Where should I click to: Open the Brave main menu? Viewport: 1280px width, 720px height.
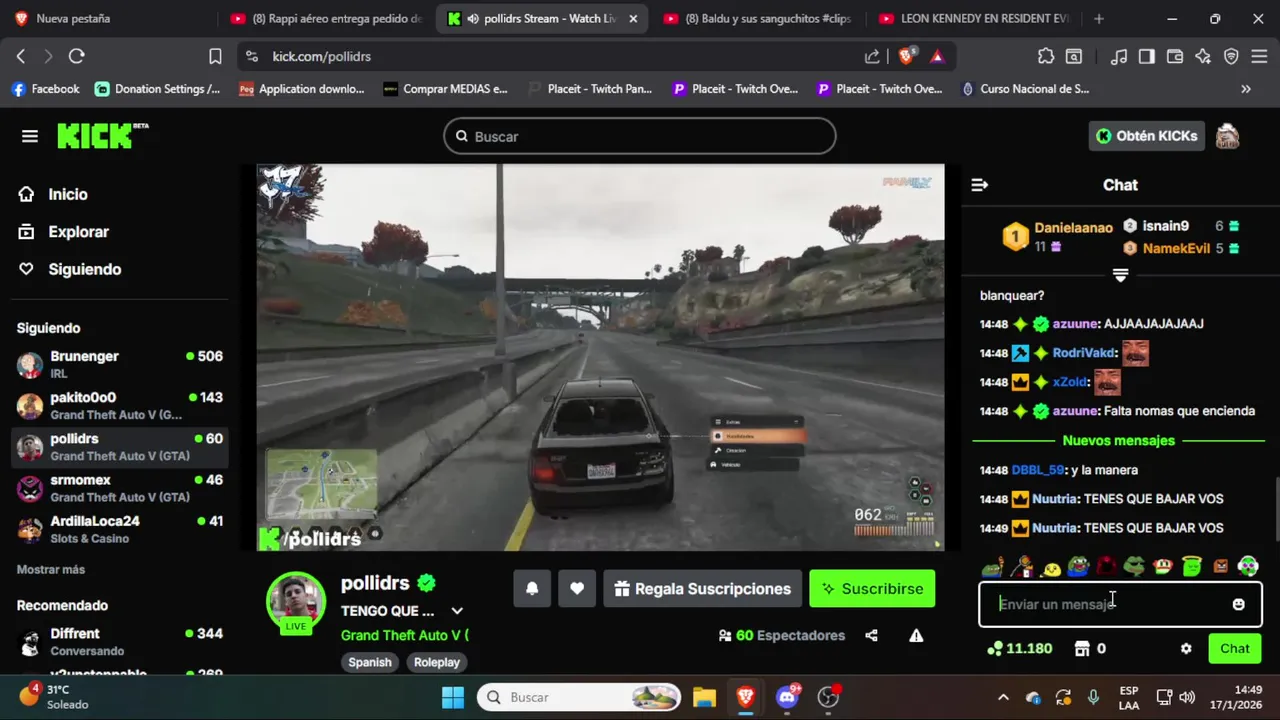(1259, 57)
